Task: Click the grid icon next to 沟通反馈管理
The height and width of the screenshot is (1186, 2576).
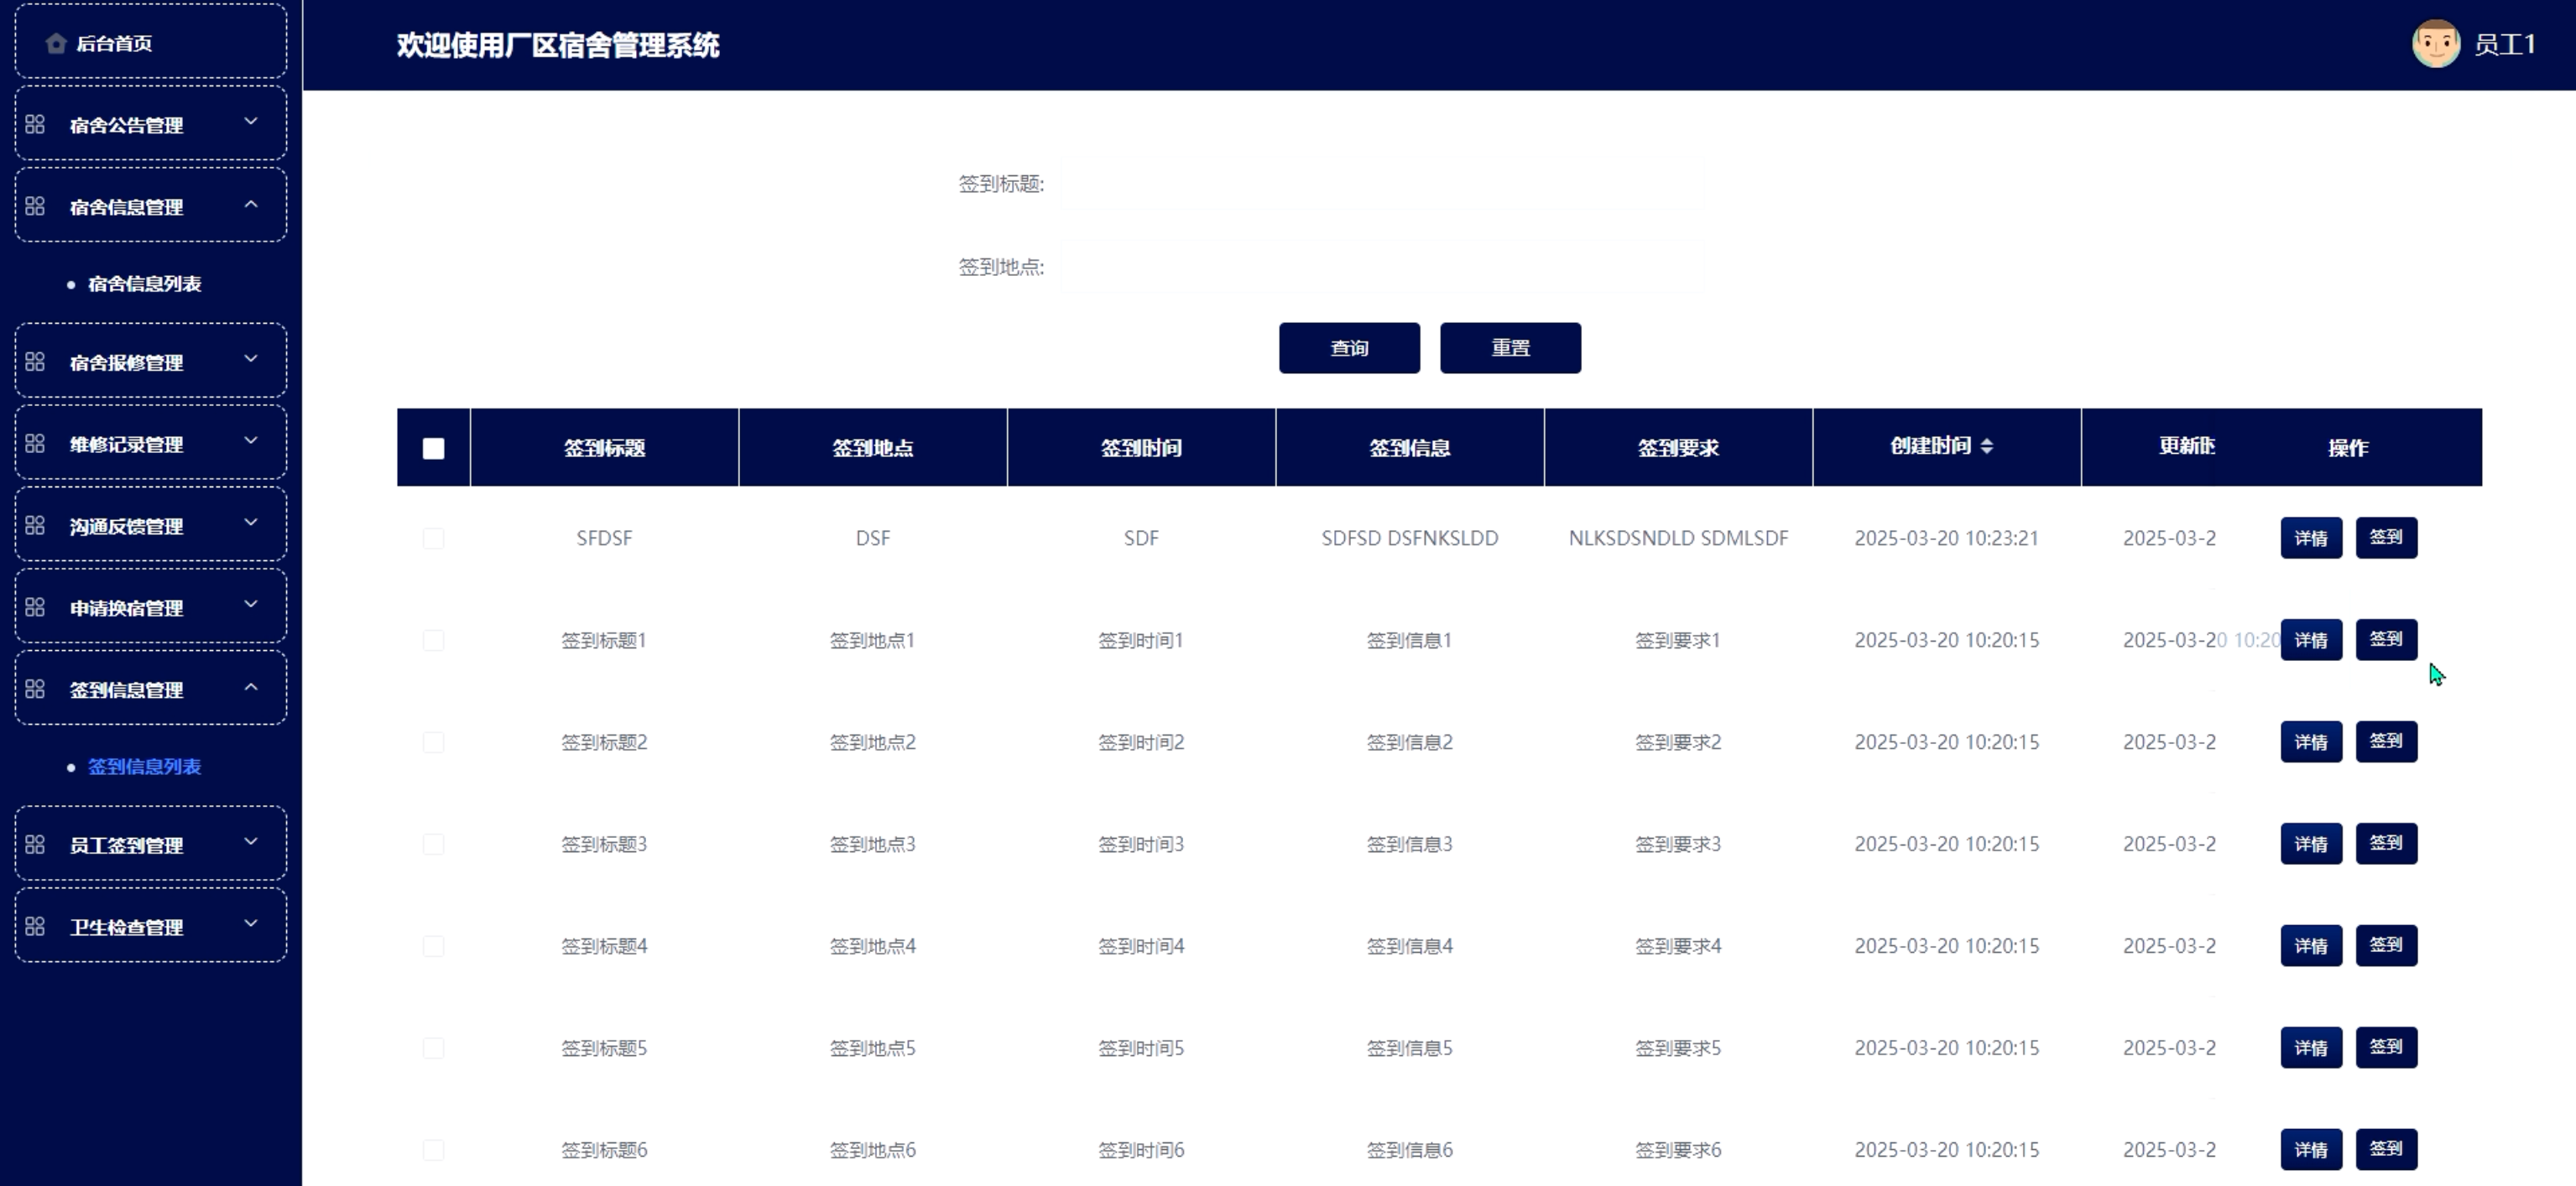Action: (x=35, y=525)
